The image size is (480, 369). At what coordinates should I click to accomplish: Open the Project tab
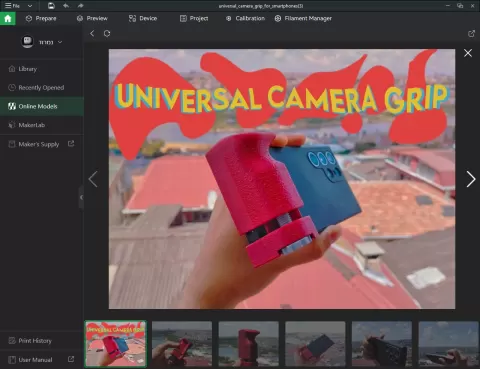(194, 18)
